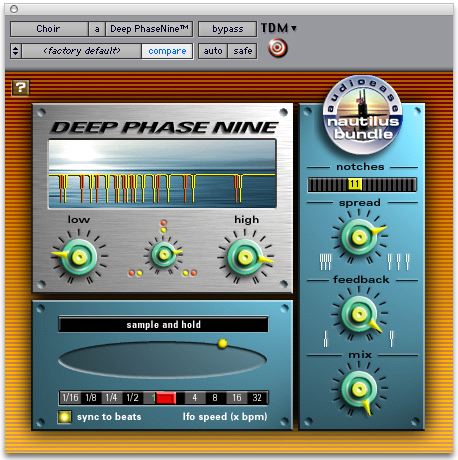
Task: Select the 1/4 lfo speed segment
Action: point(111,398)
